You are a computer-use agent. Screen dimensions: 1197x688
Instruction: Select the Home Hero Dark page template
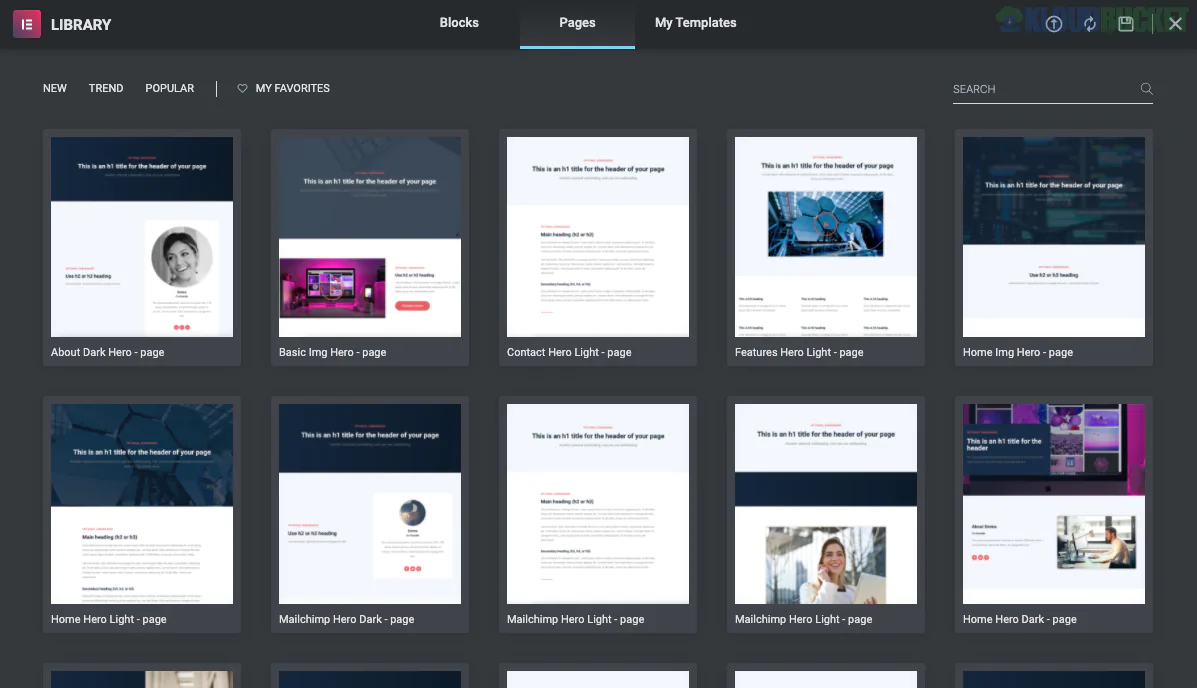coord(1053,503)
